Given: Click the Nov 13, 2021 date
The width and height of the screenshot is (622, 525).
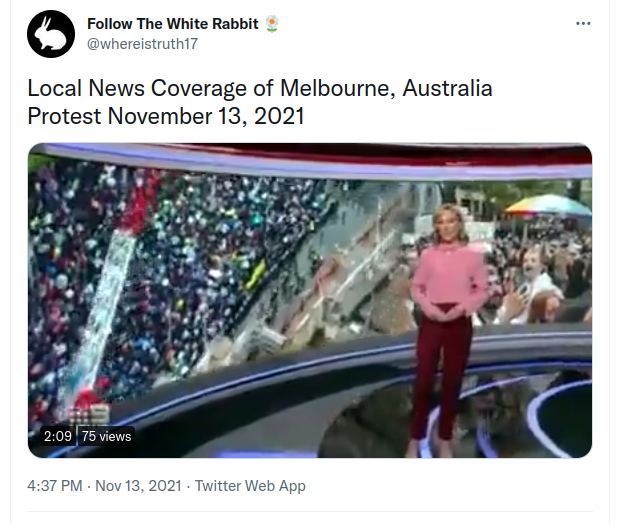Looking at the screenshot, I should click(x=138, y=486).
